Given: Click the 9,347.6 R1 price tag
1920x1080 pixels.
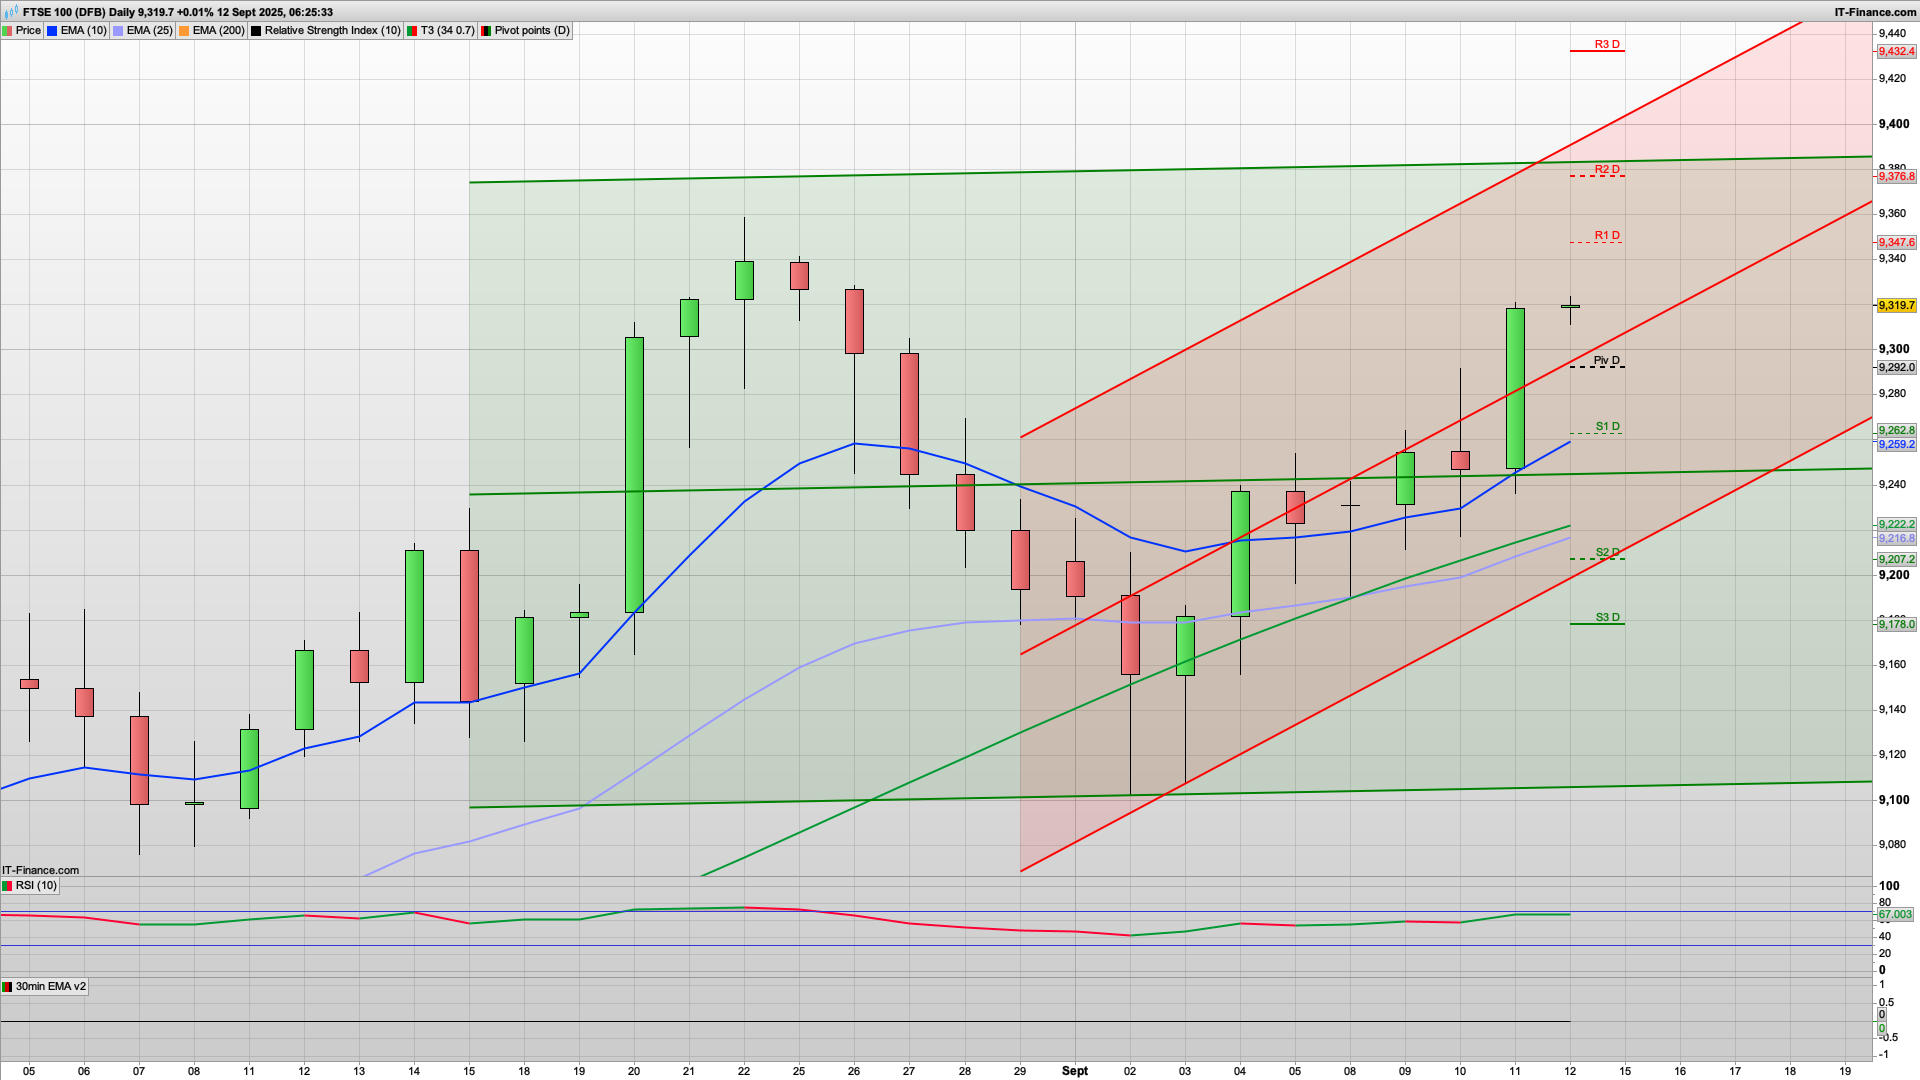Looking at the screenshot, I should [1896, 243].
